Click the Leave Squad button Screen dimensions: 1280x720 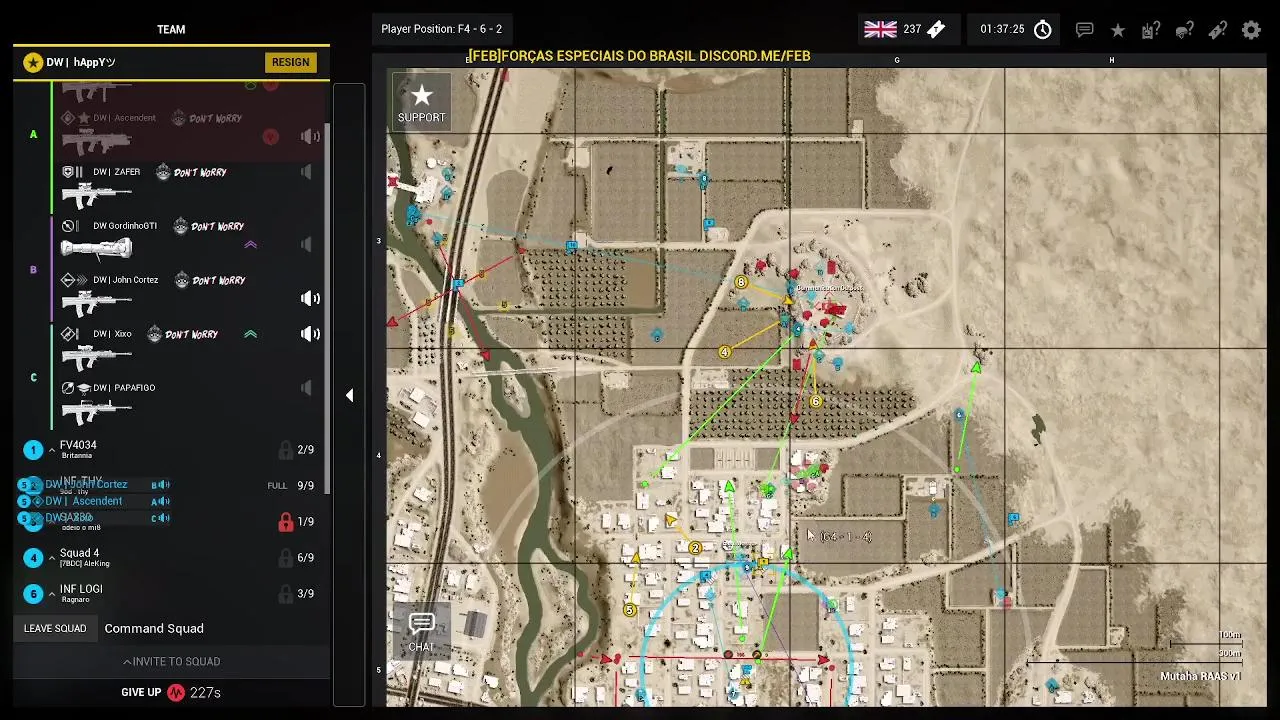tap(55, 628)
